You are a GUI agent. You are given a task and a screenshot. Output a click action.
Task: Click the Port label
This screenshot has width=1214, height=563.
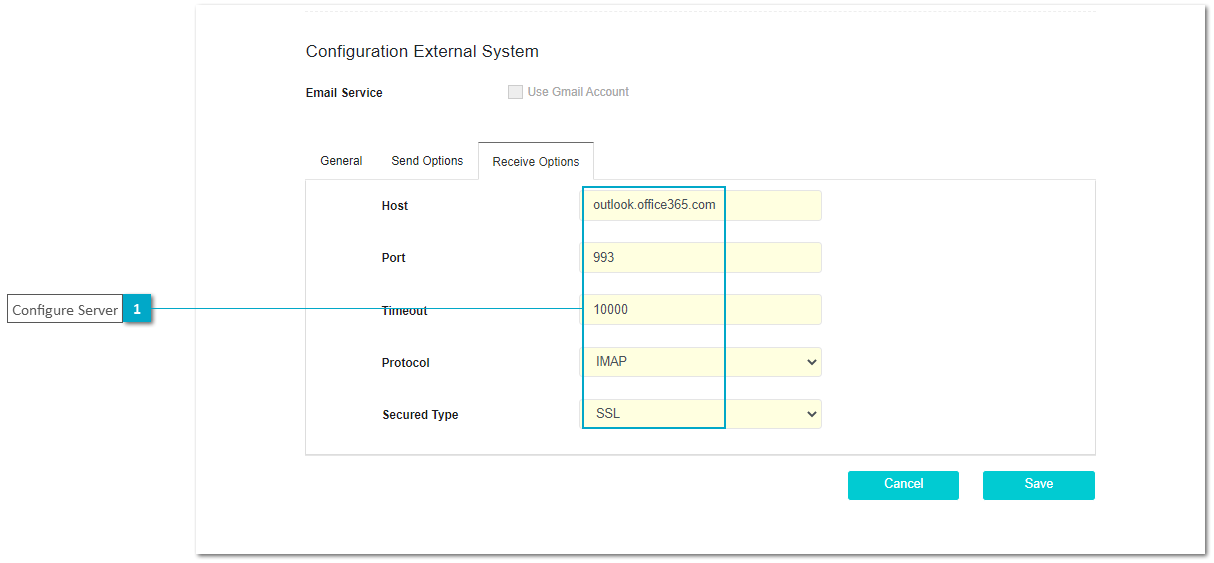coord(394,258)
